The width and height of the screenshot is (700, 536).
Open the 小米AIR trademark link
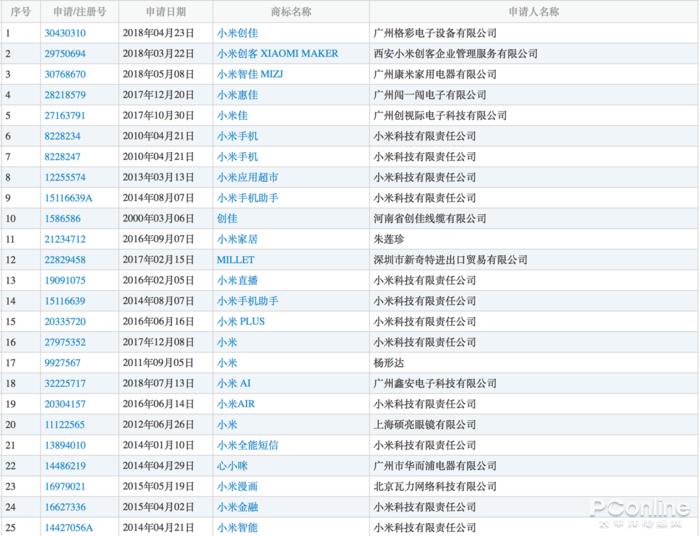236,404
